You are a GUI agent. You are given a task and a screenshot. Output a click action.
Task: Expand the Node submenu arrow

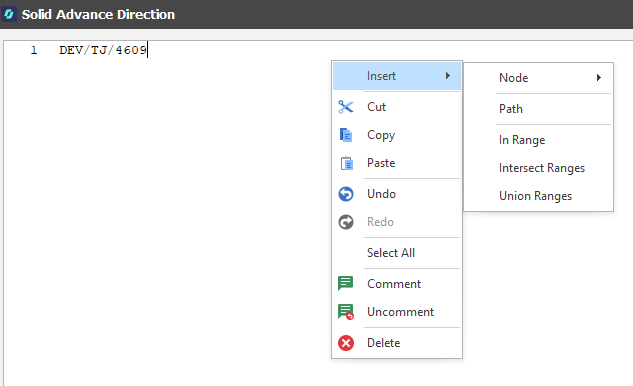pos(599,78)
